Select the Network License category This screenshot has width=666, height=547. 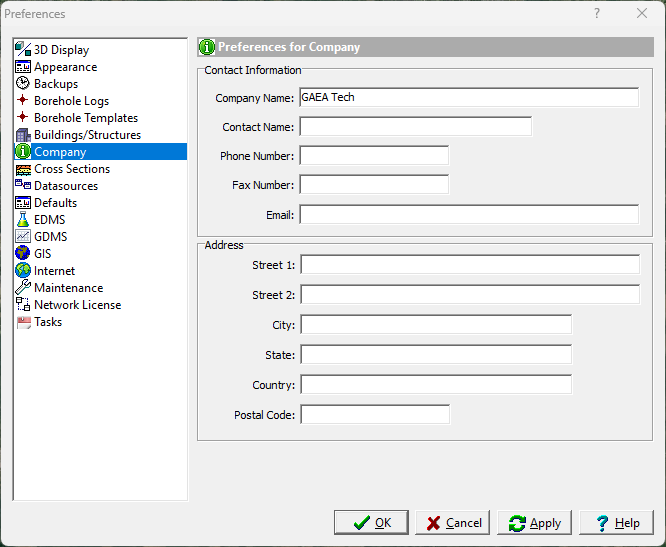pos(77,305)
